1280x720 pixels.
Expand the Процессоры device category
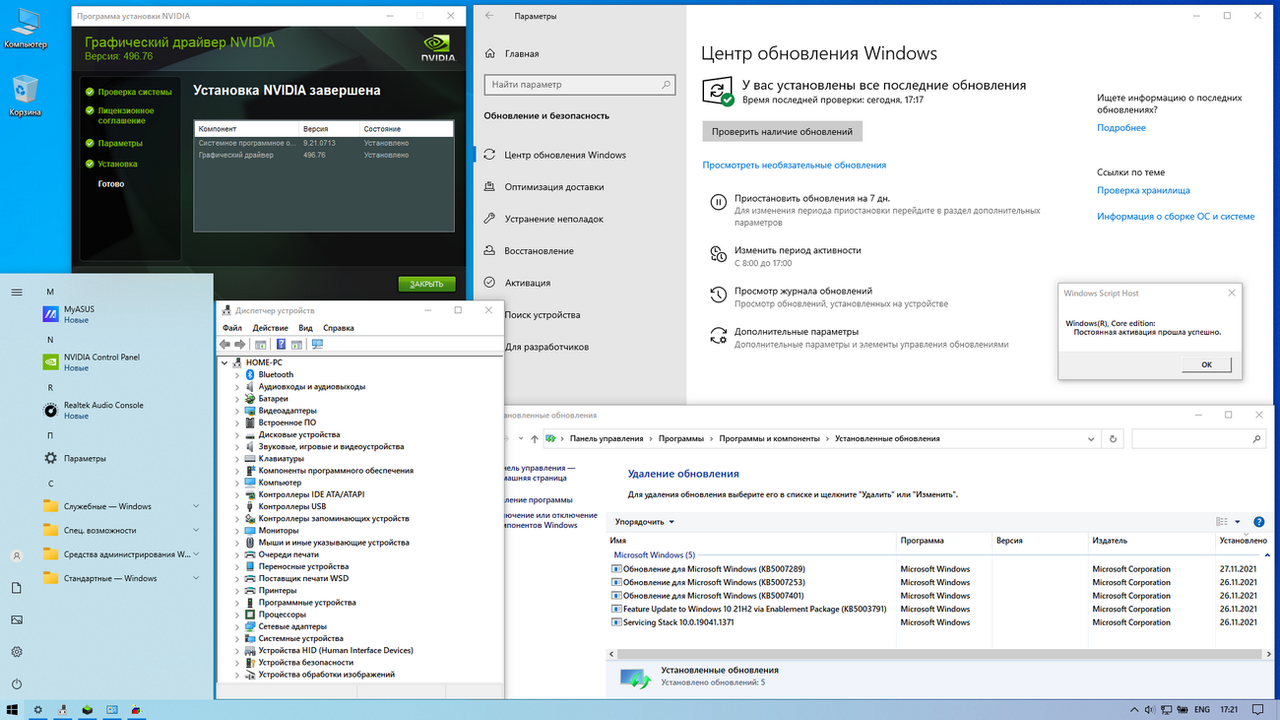(x=237, y=615)
